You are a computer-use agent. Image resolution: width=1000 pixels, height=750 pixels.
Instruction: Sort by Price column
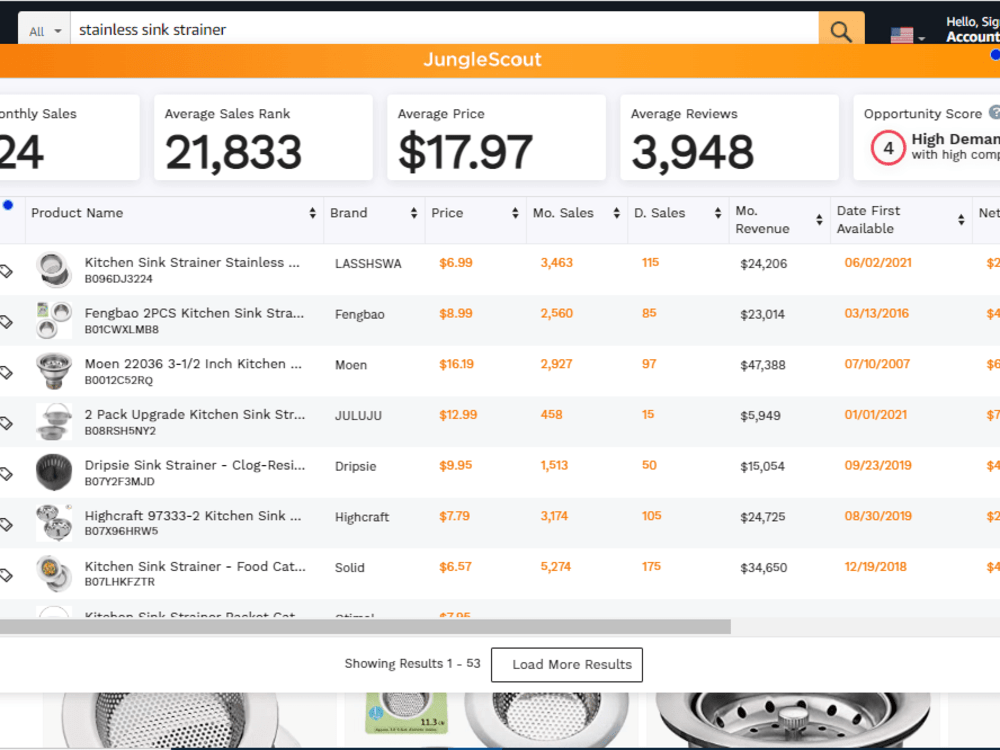point(515,213)
